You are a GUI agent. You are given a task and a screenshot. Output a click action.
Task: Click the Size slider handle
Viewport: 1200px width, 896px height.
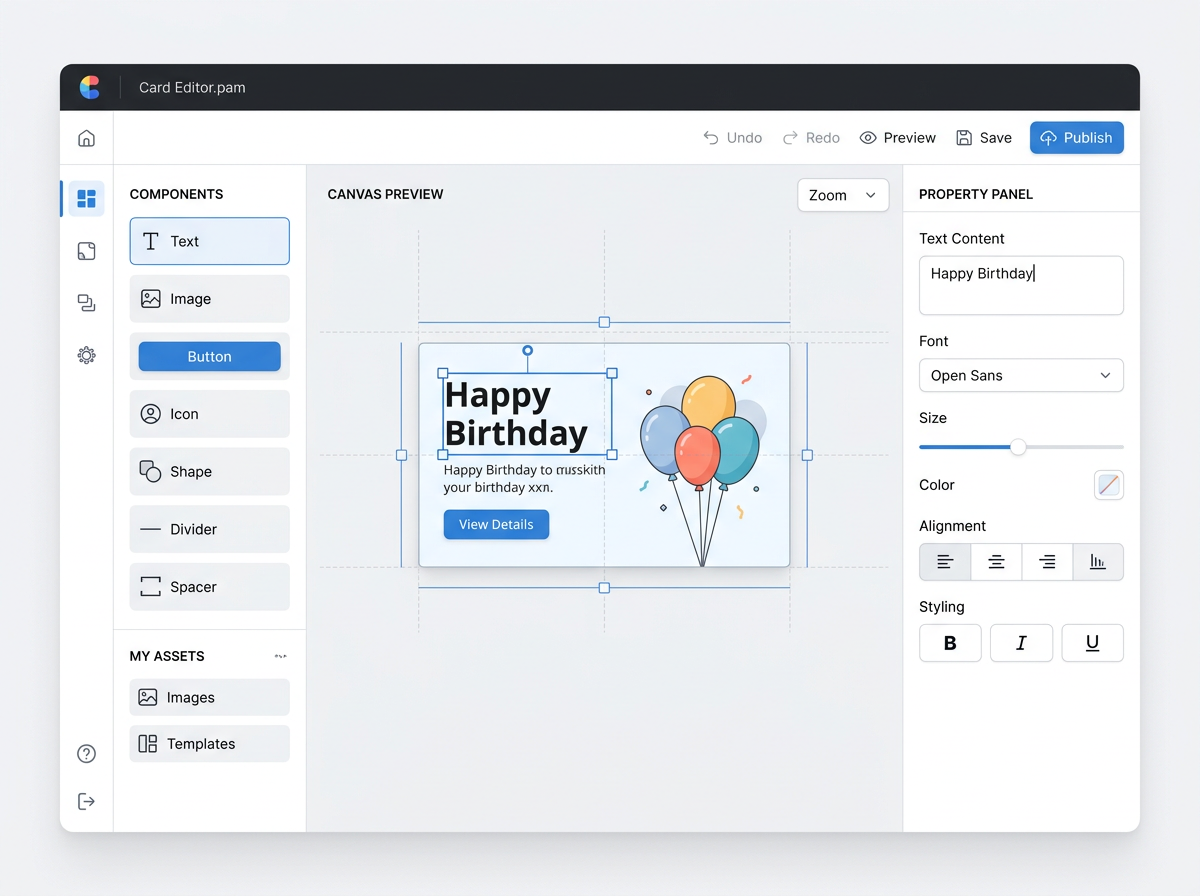pos(1018,447)
